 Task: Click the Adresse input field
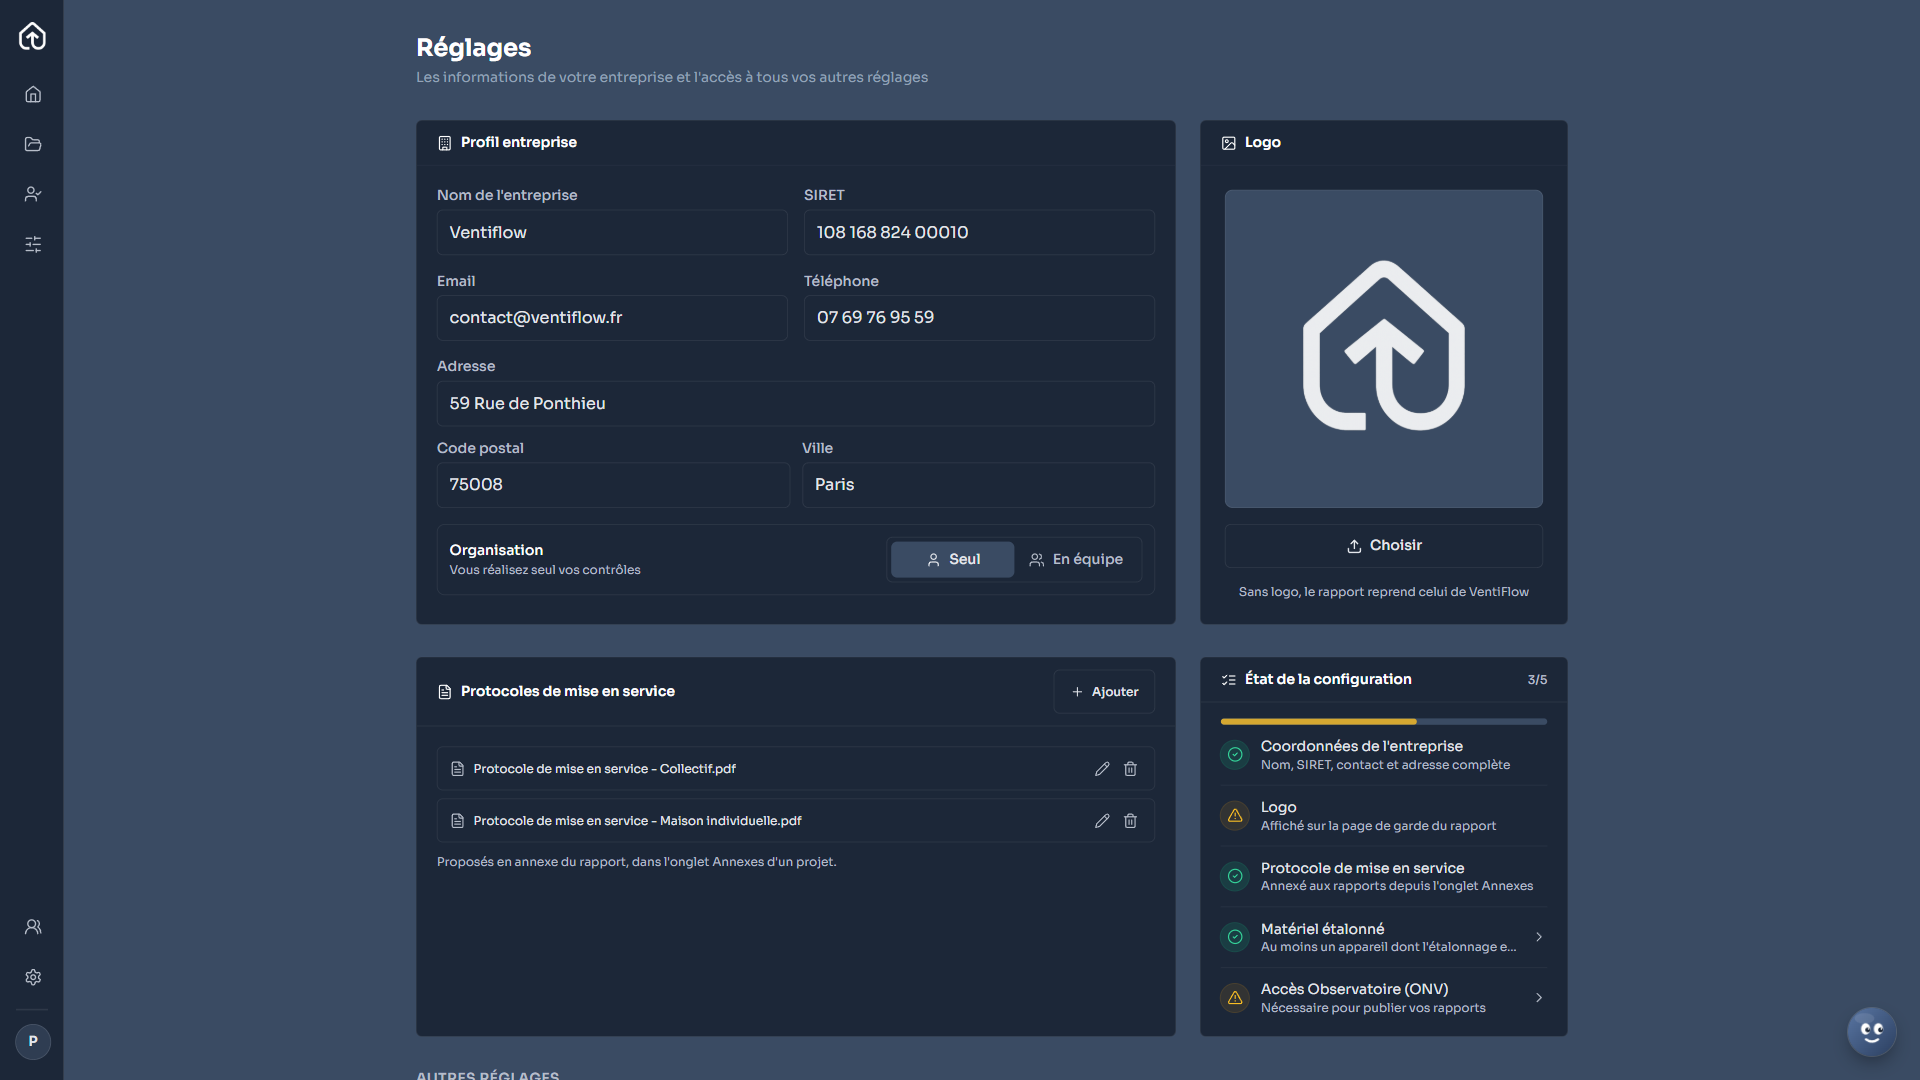click(796, 404)
